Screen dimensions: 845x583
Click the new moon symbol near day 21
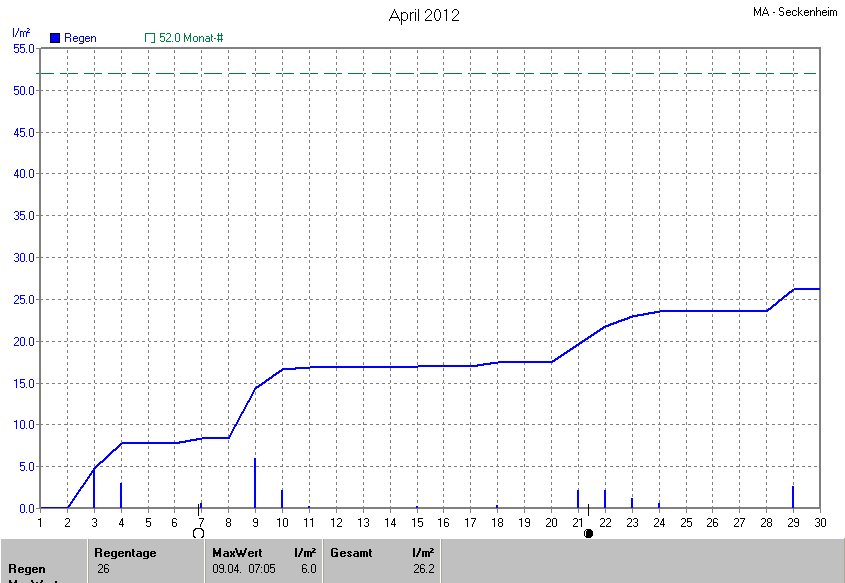588,533
